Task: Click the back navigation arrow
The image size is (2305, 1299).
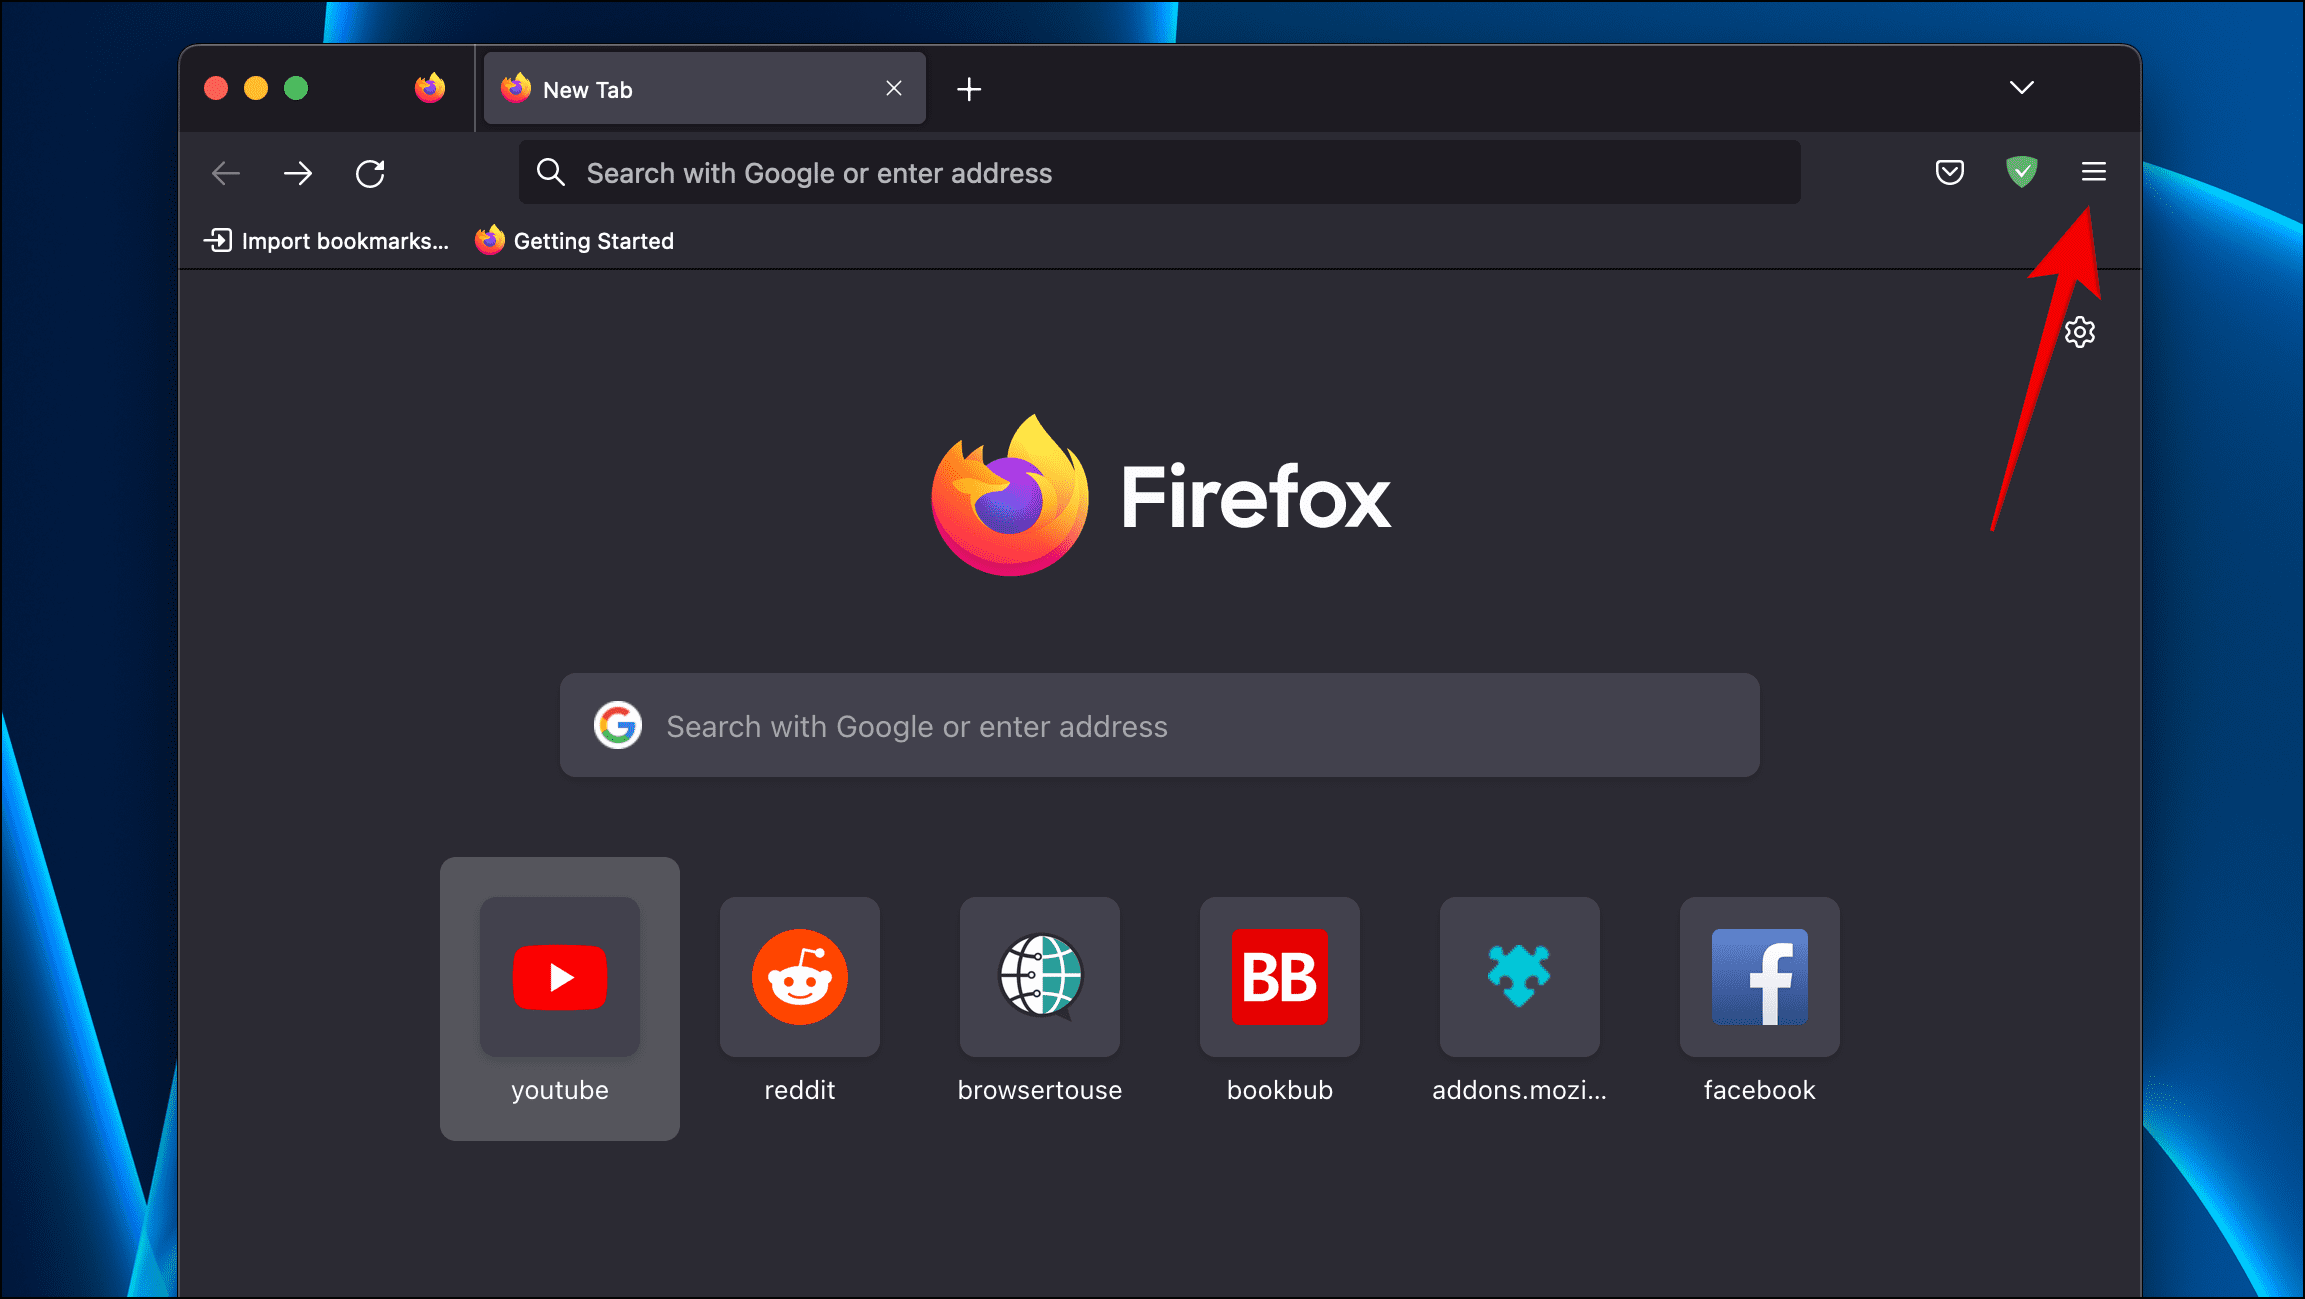Action: pyautogui.click(x=226, y=174)
